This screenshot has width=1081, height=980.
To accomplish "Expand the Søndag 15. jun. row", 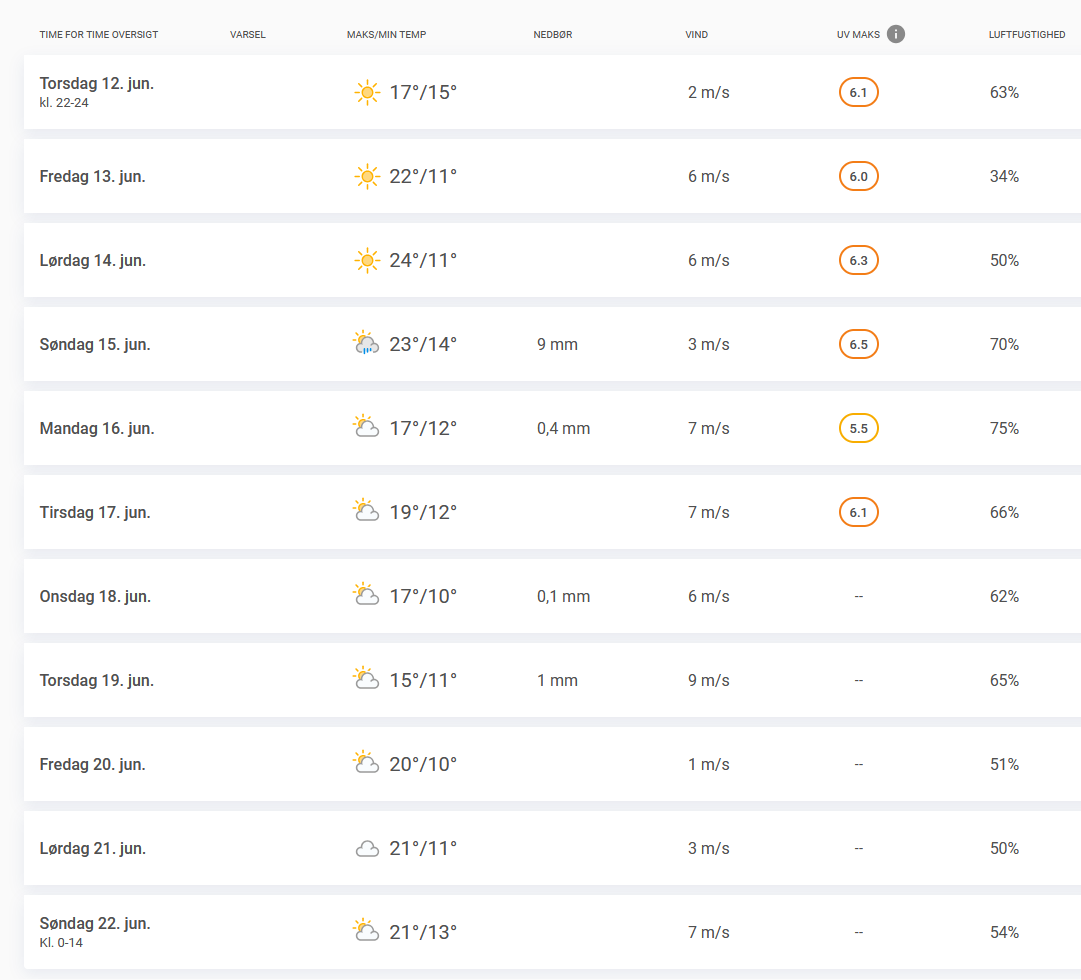I will [x=552, y=344].
